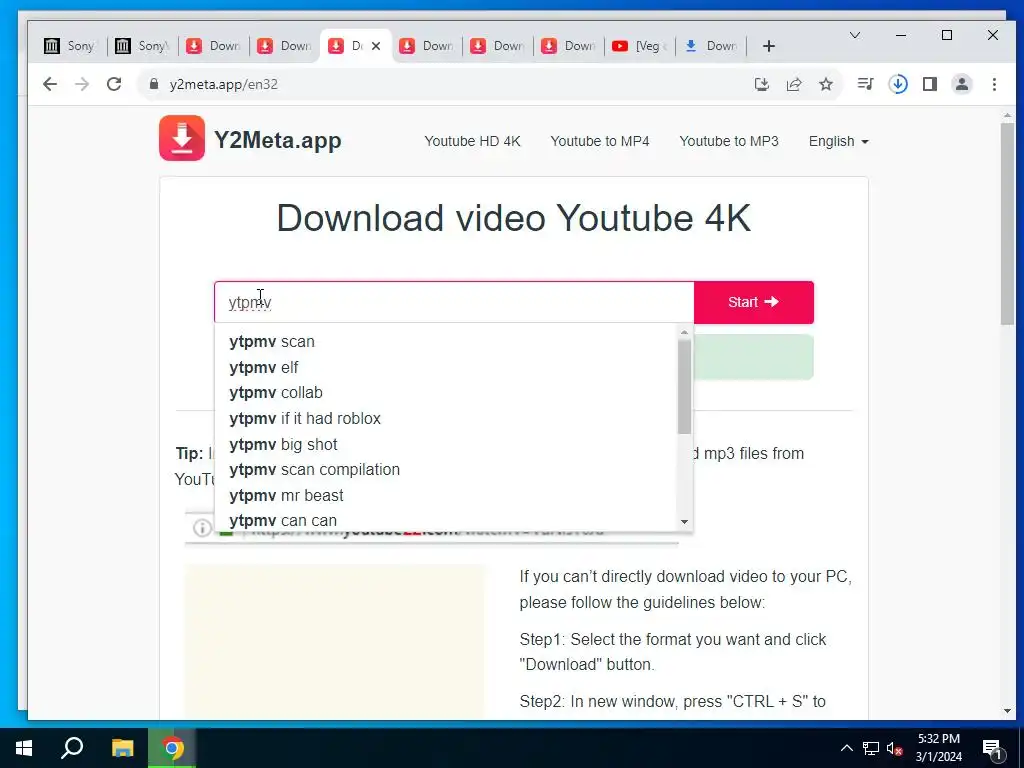
Task: Open the network status tray icon
Action: click(871, 748)
